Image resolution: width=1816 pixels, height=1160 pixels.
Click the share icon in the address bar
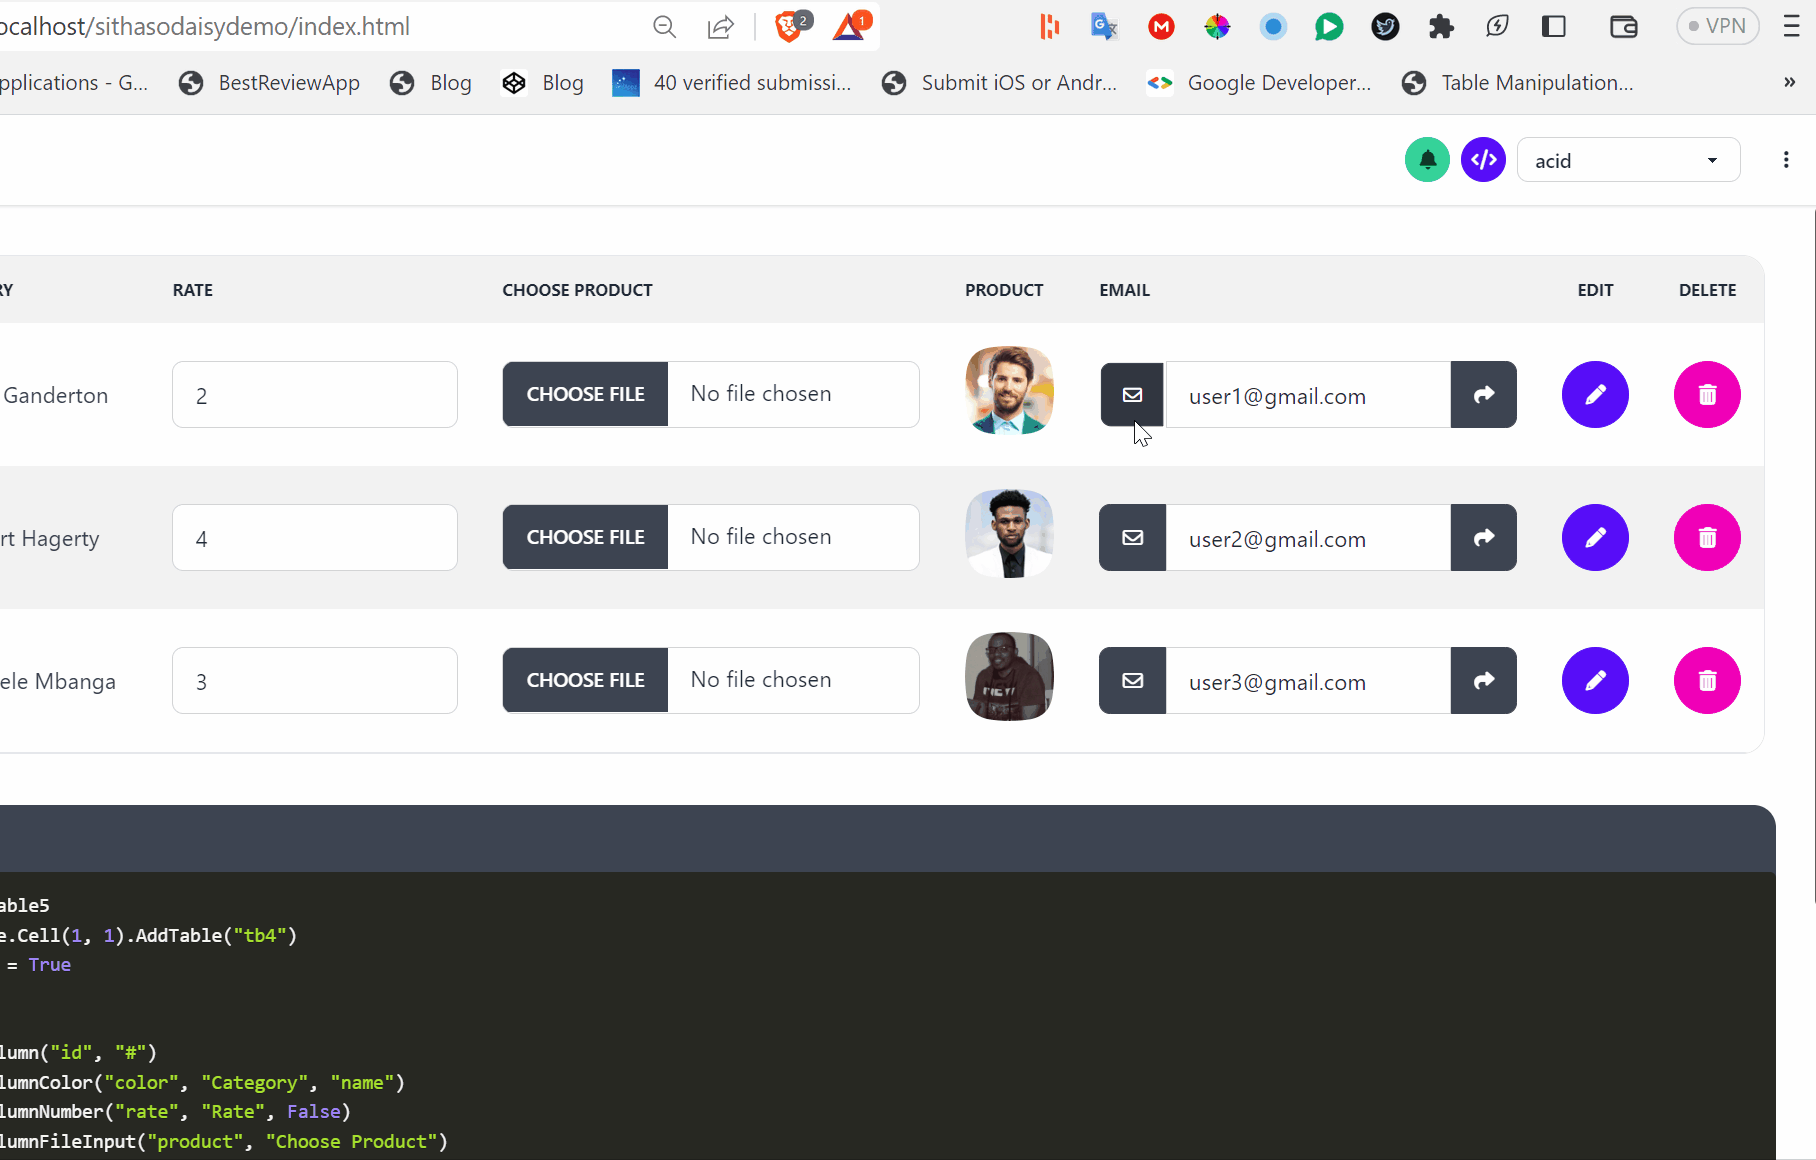(720, 27)
